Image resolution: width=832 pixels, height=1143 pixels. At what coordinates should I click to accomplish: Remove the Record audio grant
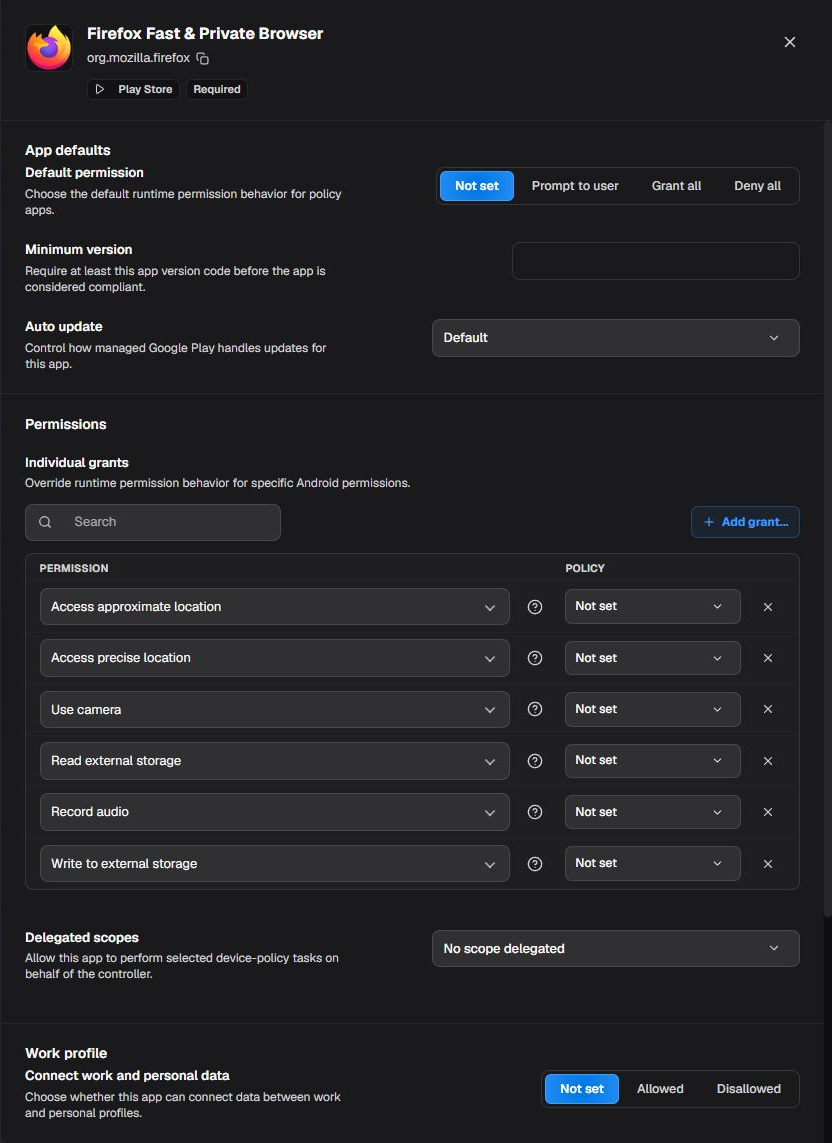pyautogui.click(x=768, y=812)
